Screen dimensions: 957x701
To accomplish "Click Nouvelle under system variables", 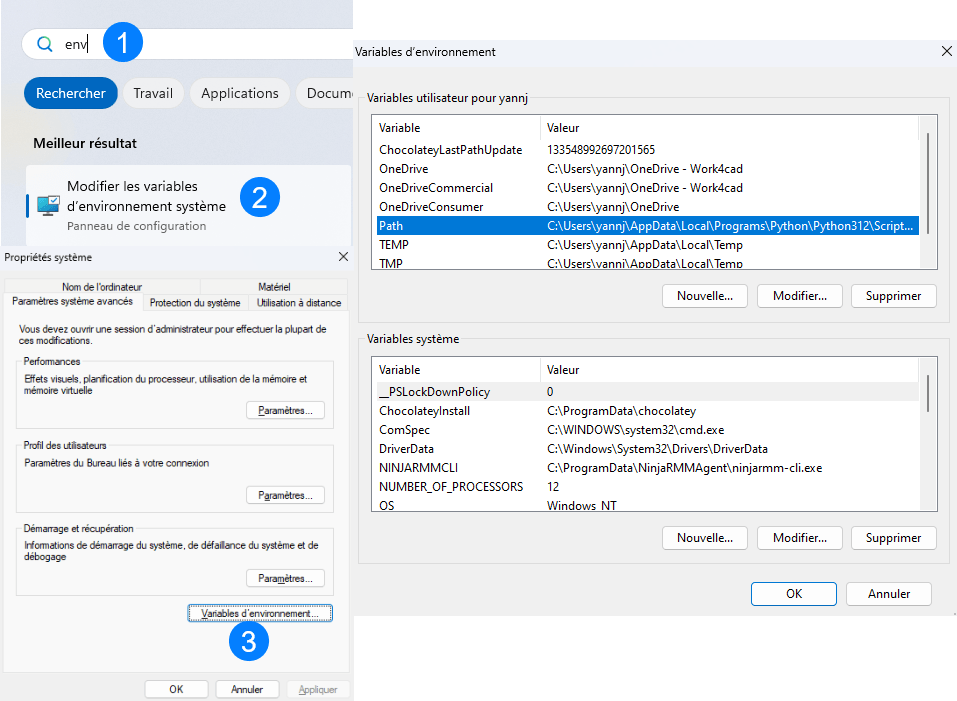I will (x=704, y=538).
